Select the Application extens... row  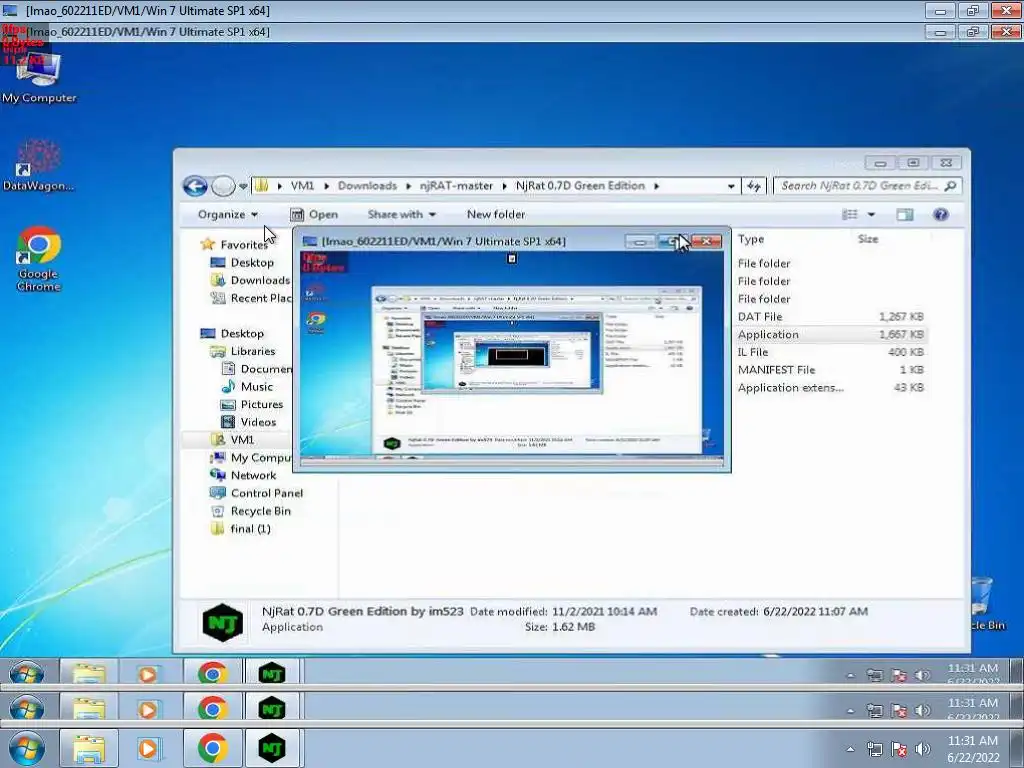[x=830, y=388]
